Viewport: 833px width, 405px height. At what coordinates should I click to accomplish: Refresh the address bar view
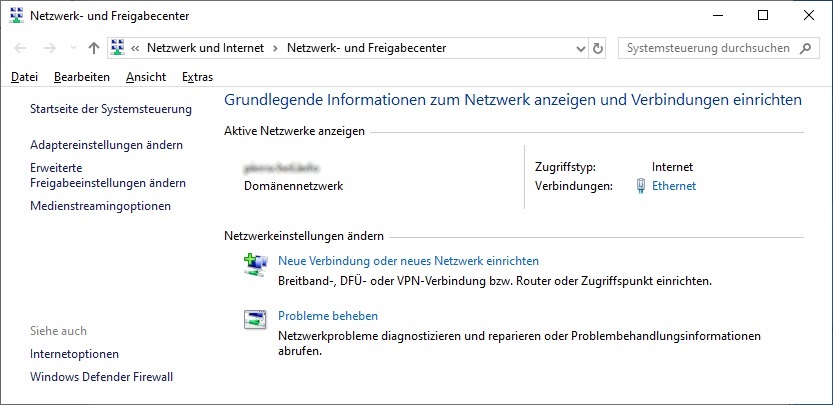(x=598, y=48)
